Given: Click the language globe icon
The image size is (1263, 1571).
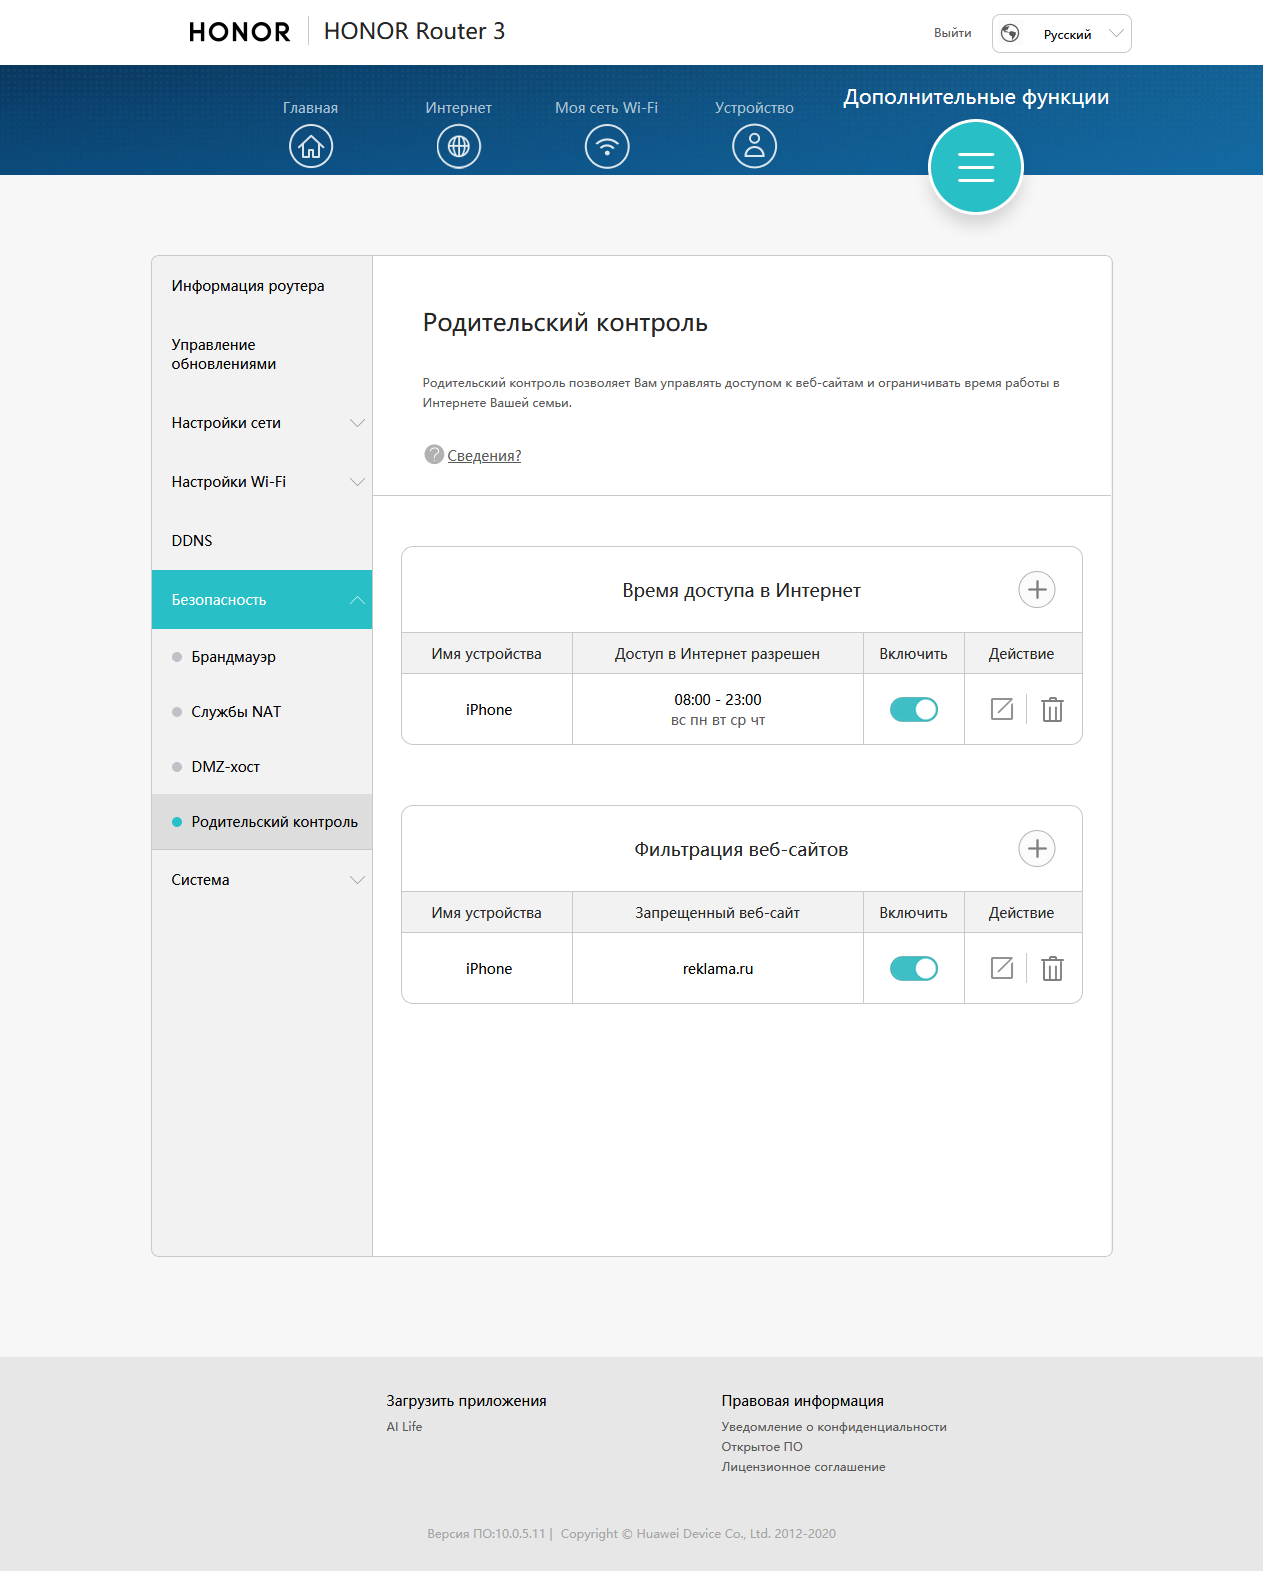Looking at the screenshot, I should click(1010, 33).
